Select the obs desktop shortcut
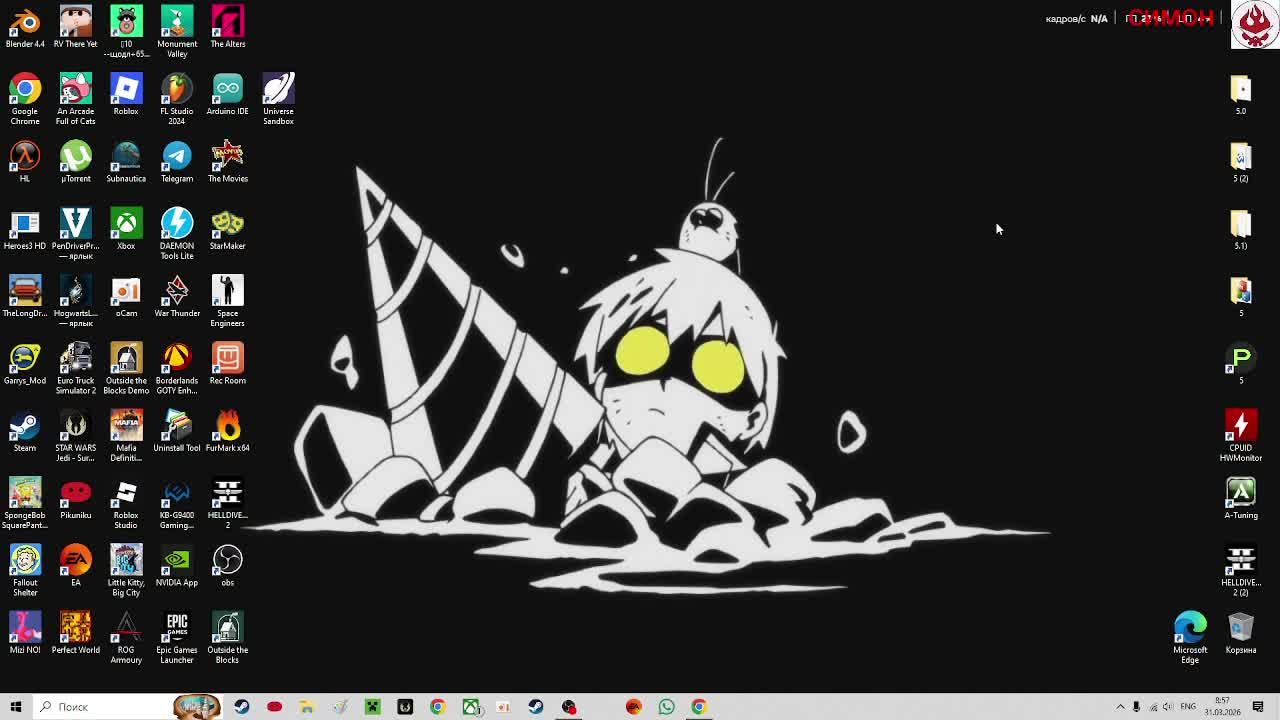 (x=227, y=566)
